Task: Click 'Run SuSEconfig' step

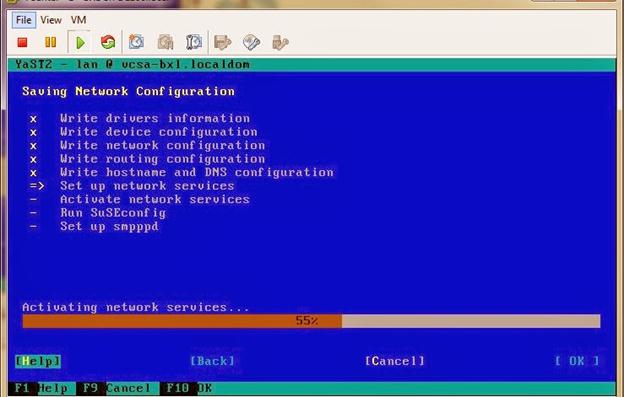Action: tap(113, 213)
